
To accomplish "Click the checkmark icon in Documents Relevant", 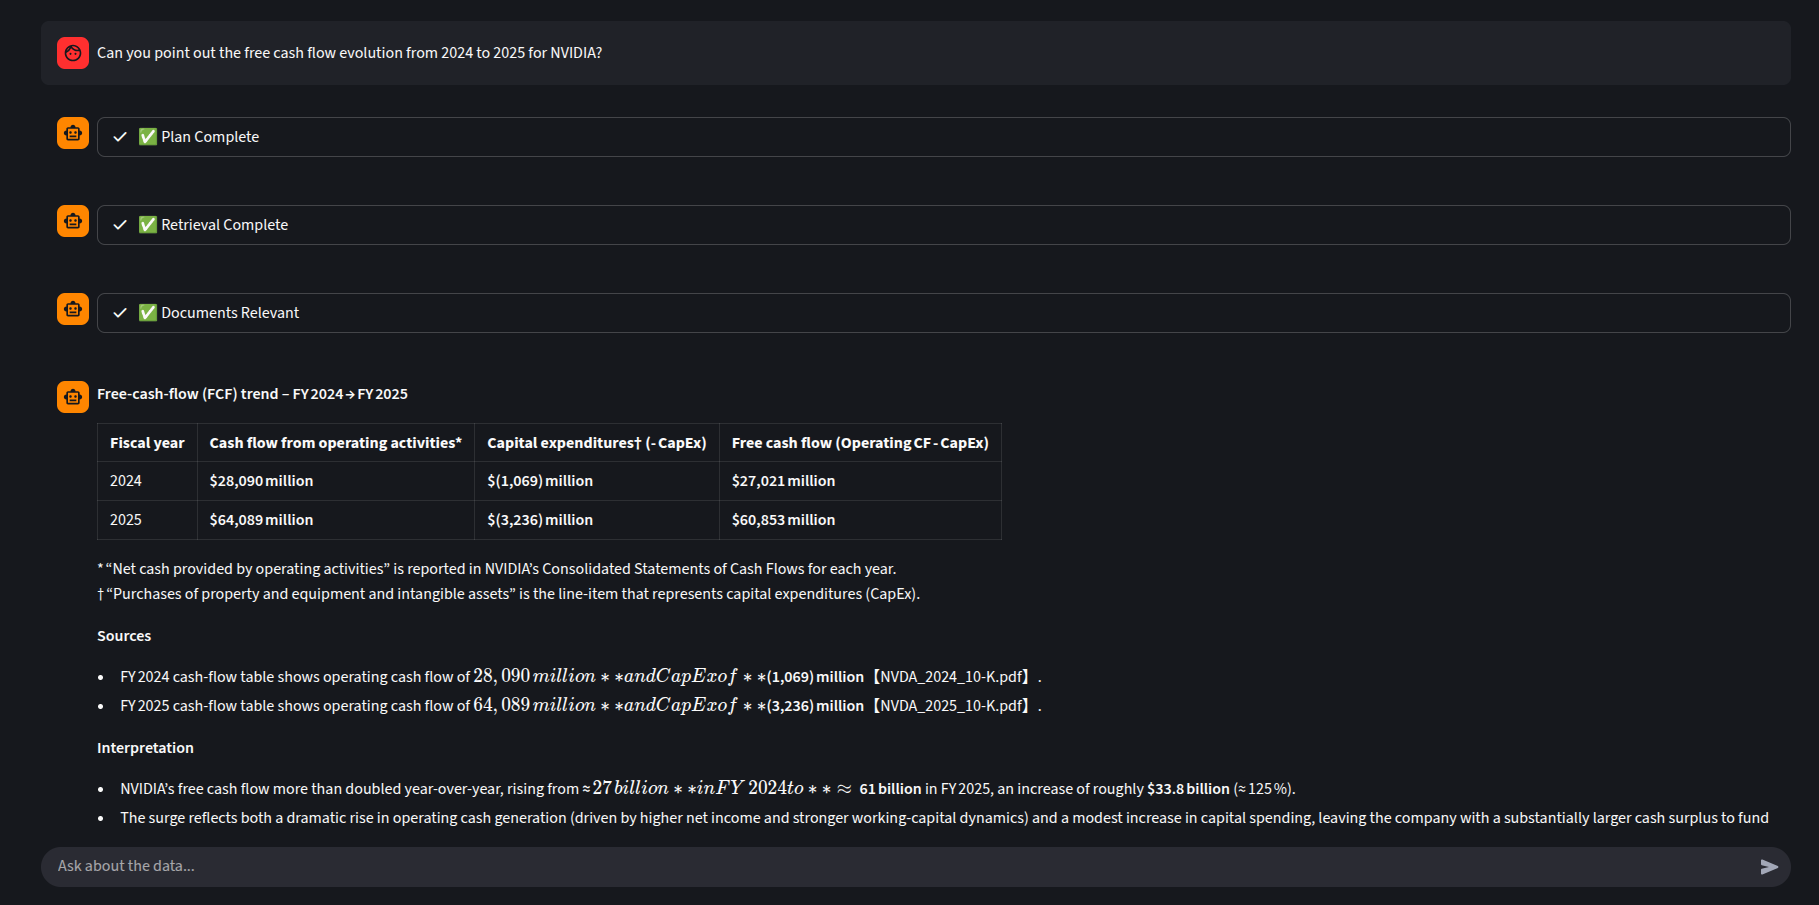I will tap(120, 313).
